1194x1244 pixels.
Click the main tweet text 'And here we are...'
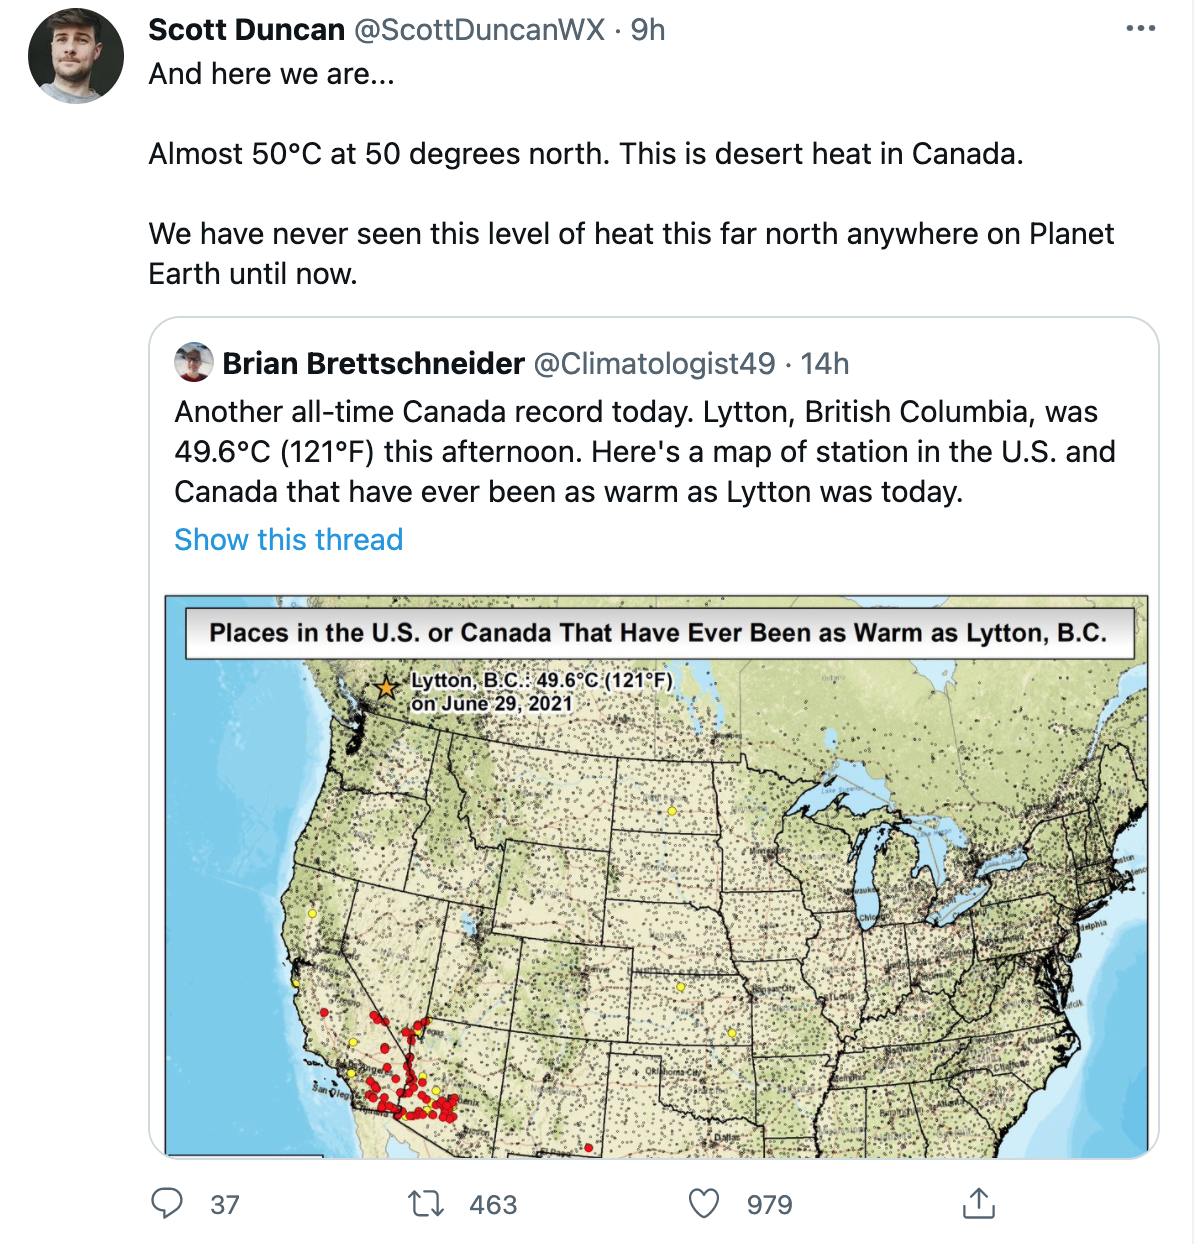pos(272,74)
